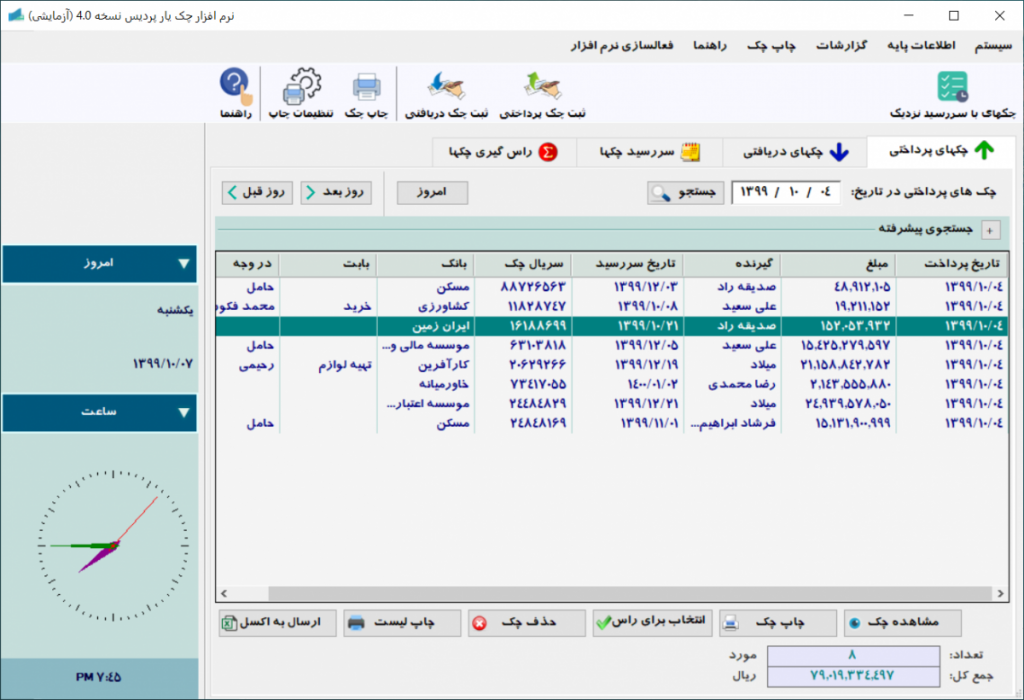
Task: Switch to راس گیری چکها tab
Action: pos(504,152)
